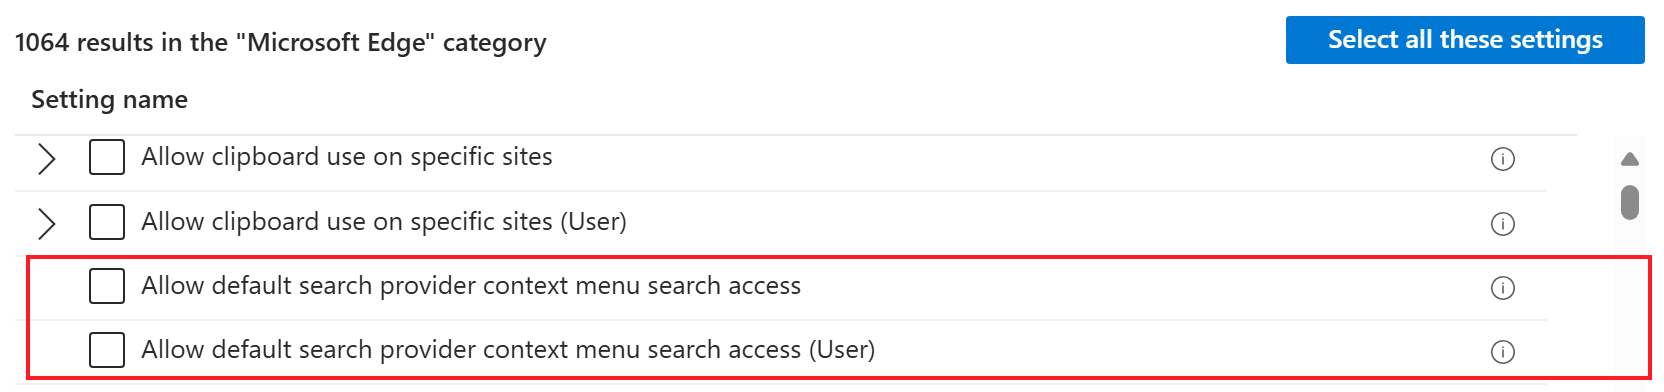Expand Allow clipboard use on specific sites row
This screenshot has height=392, width=1664.
(x=46, y=158)
